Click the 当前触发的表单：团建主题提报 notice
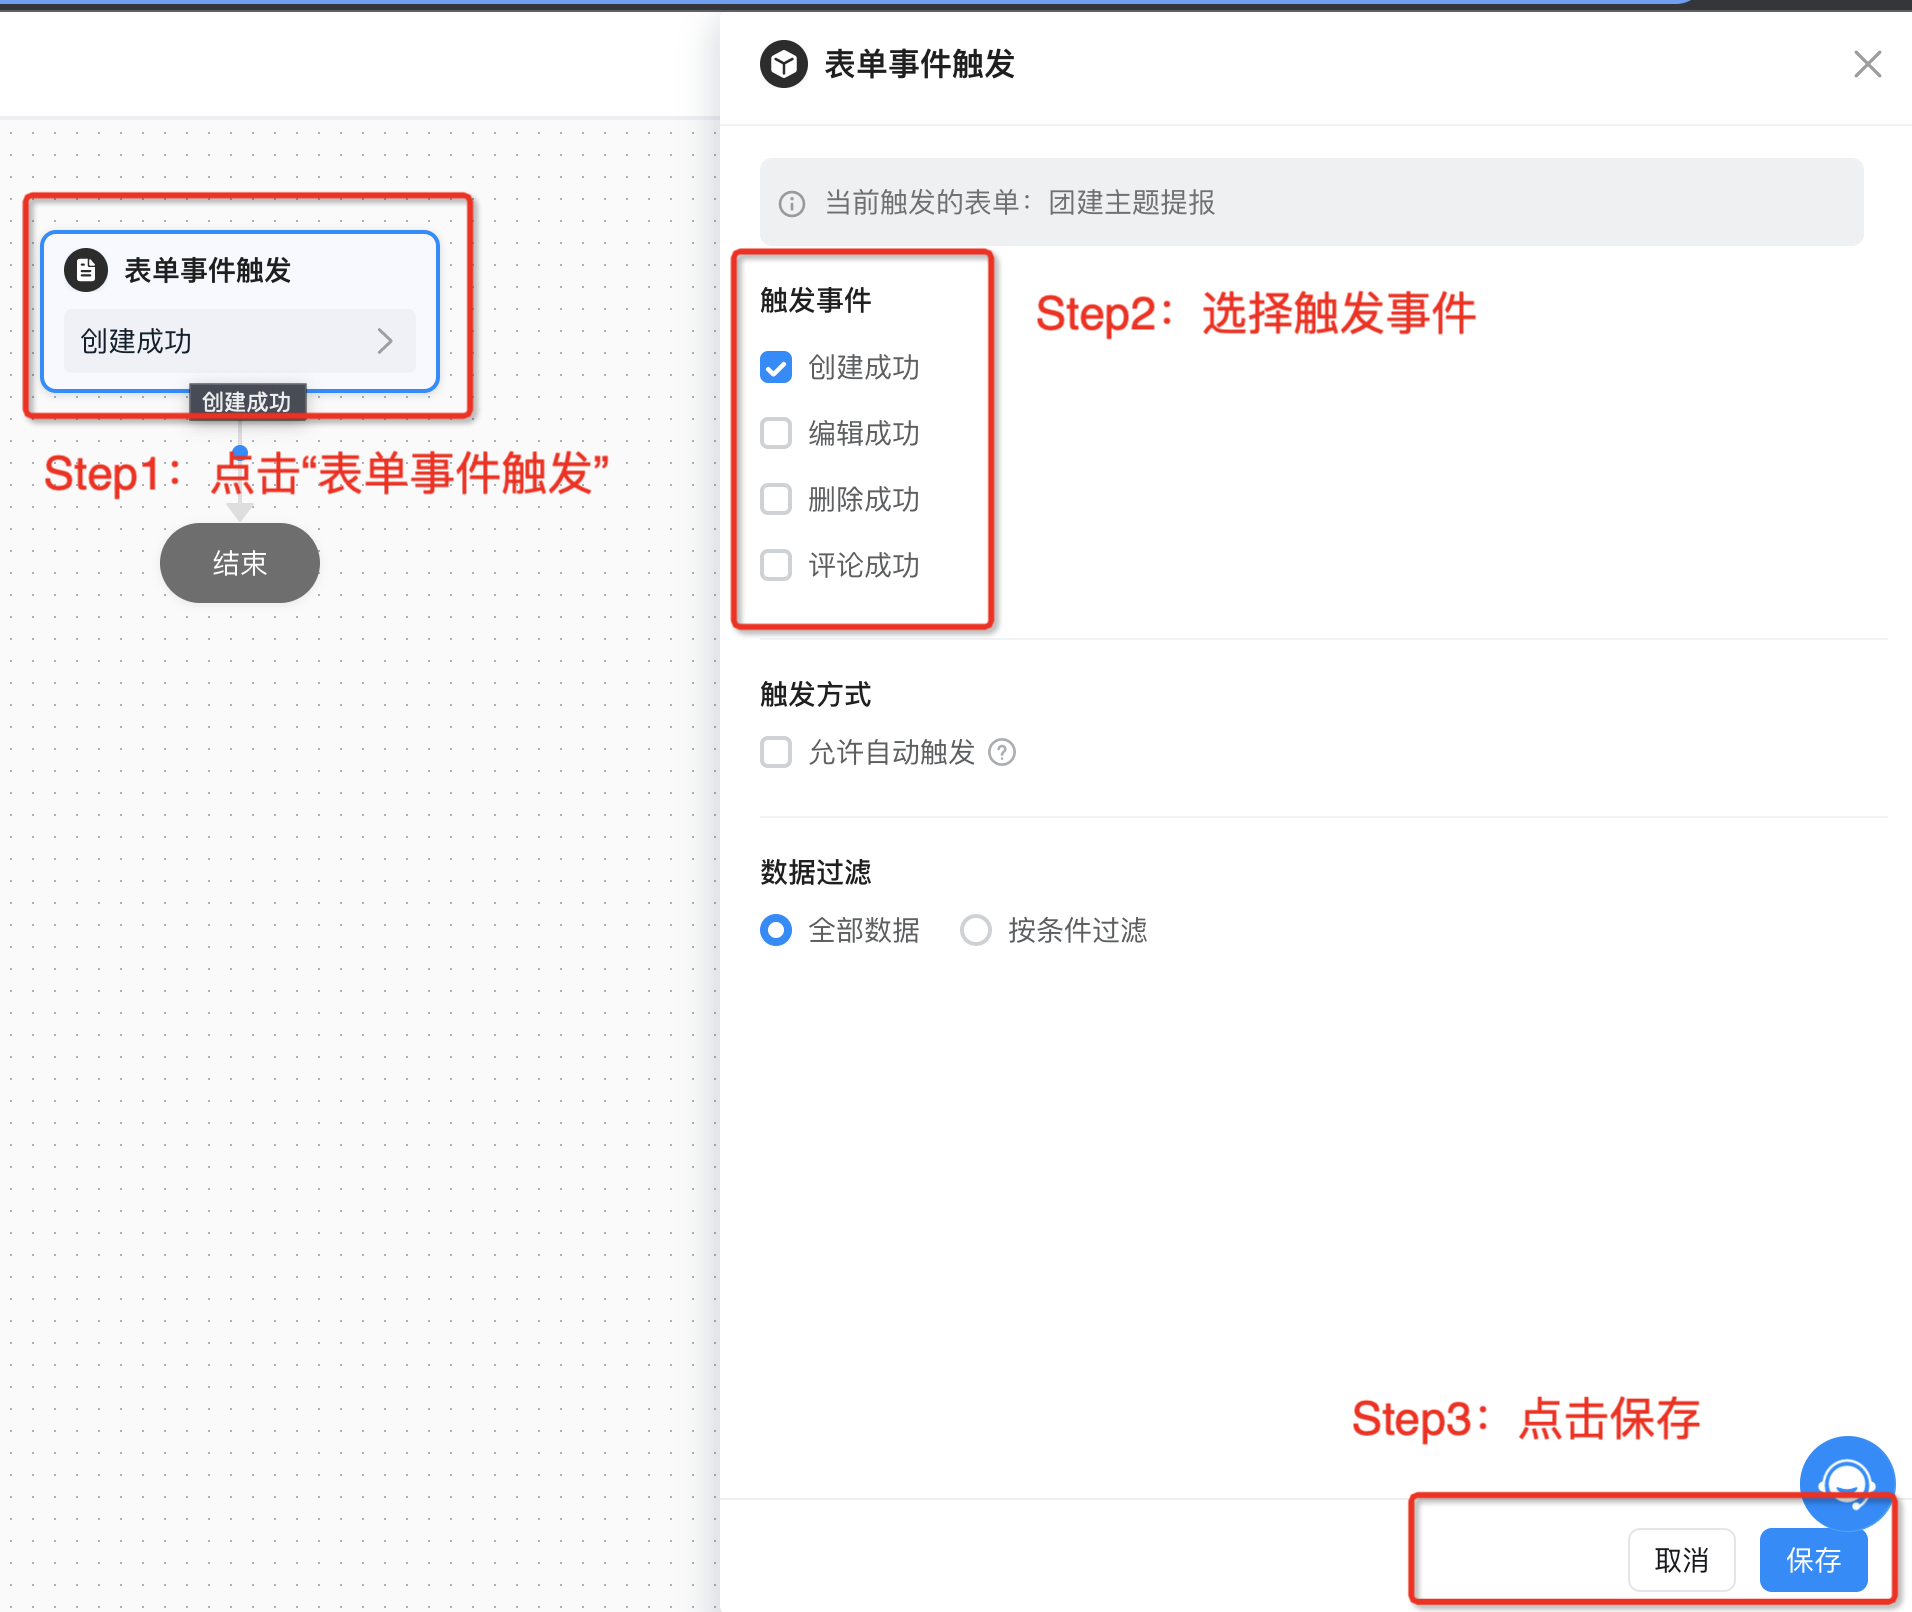Viewport: 1912px width, 1612px height. [x=1311, y=202]
